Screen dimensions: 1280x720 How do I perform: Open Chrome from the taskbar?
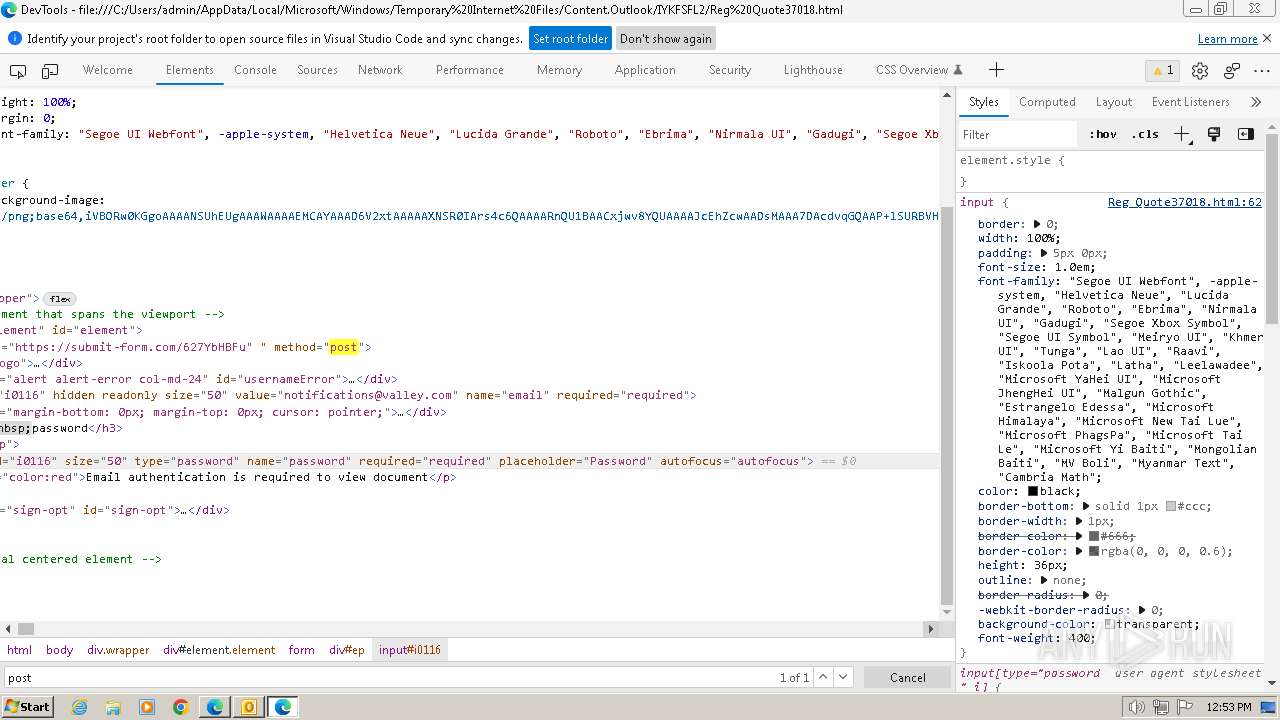click(x=181, y=707)
